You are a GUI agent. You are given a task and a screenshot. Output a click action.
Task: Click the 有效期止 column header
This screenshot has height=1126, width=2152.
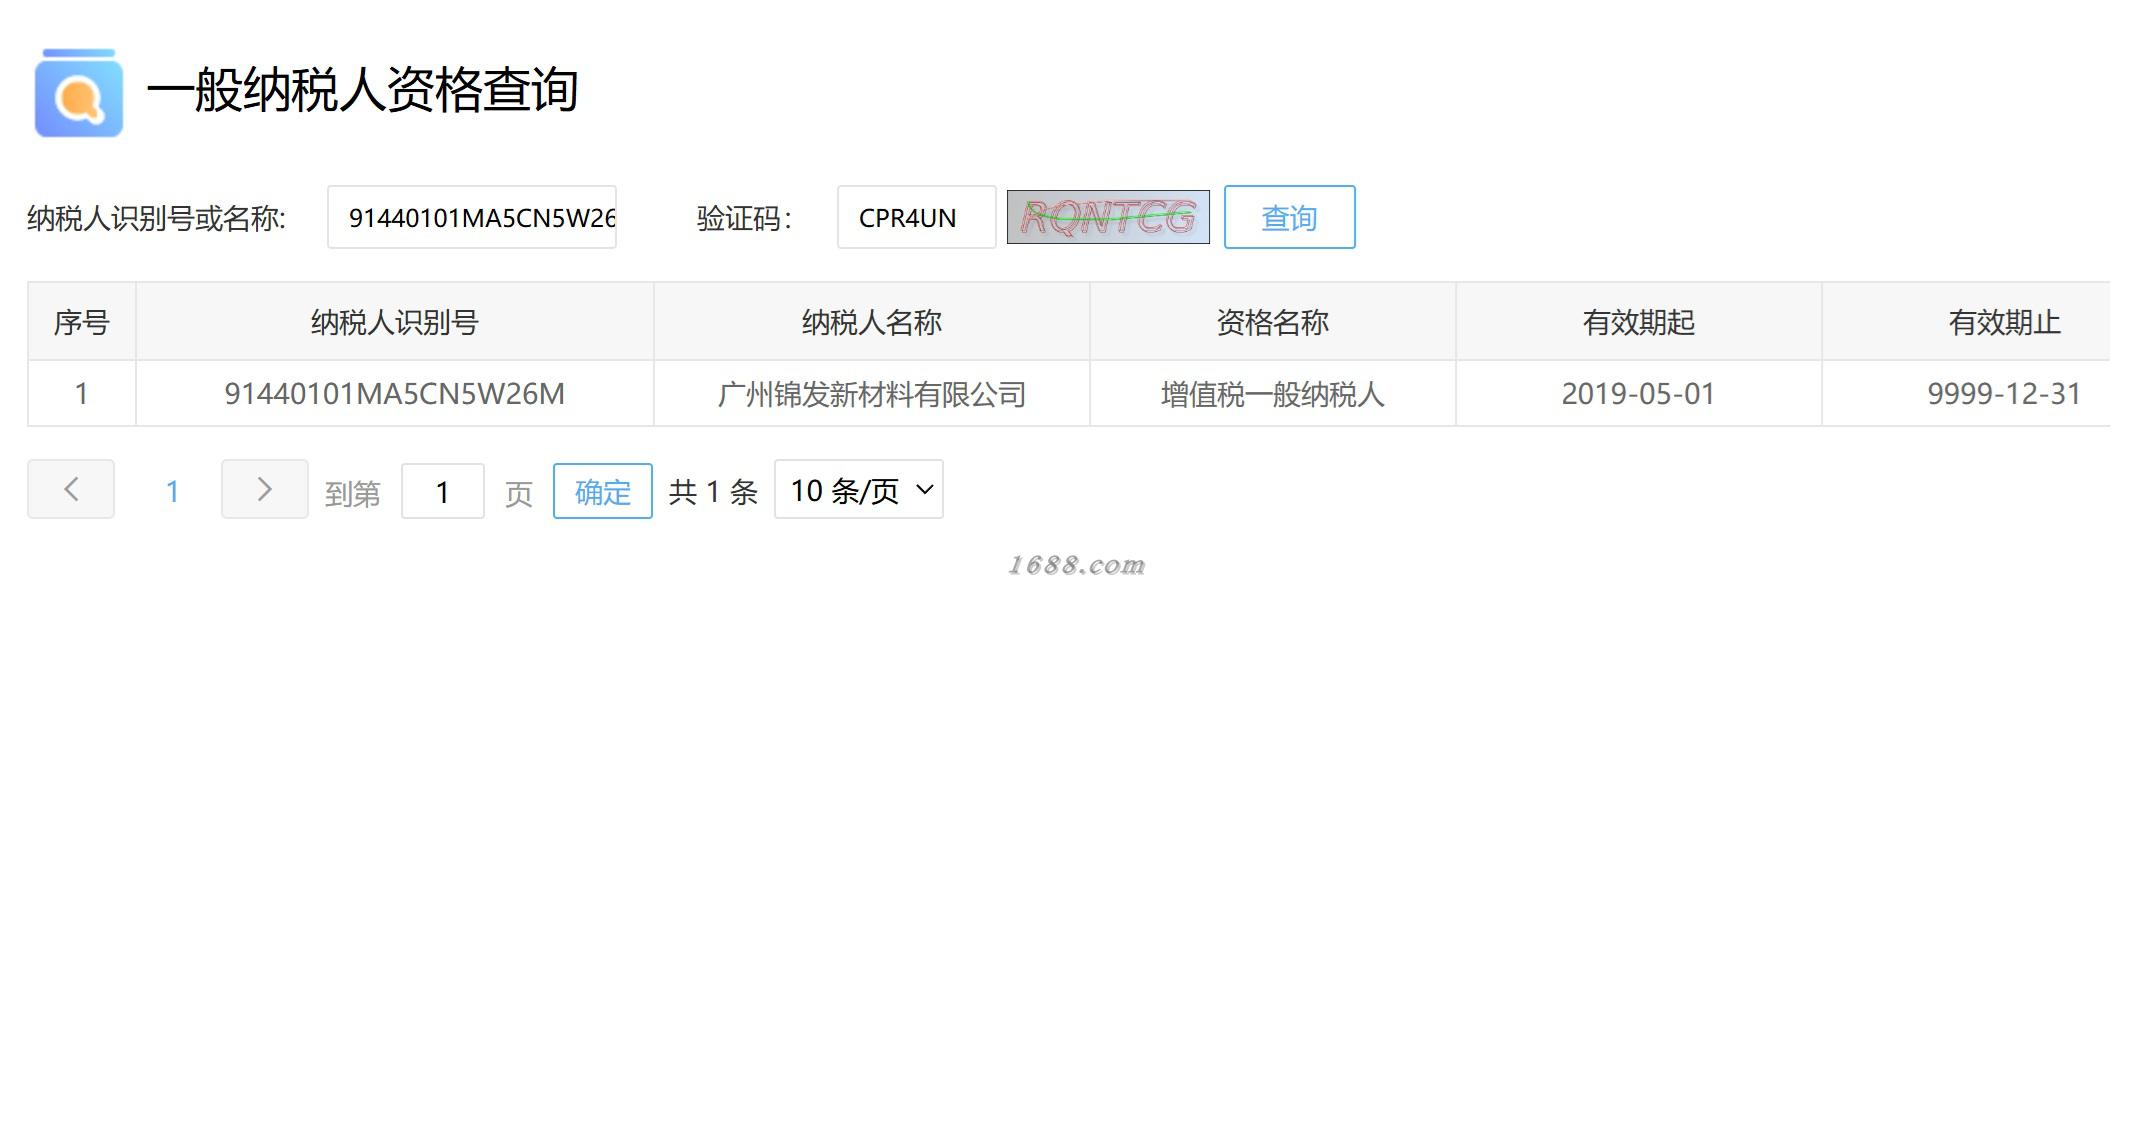point(2003,322)
